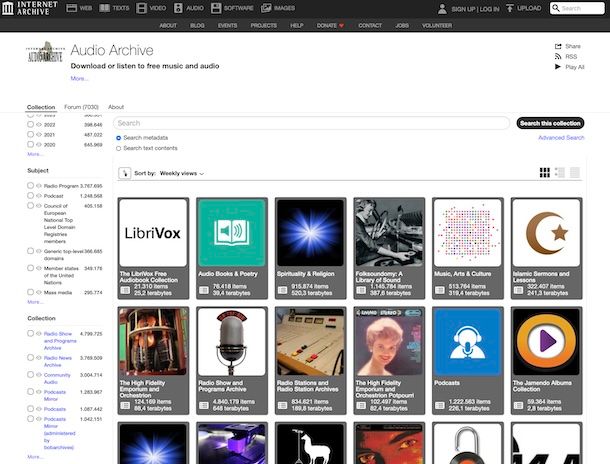Select the Search text contents radio button
Image resolution: width=610 pixels, height=464 pixels.
tap(119, 149)
